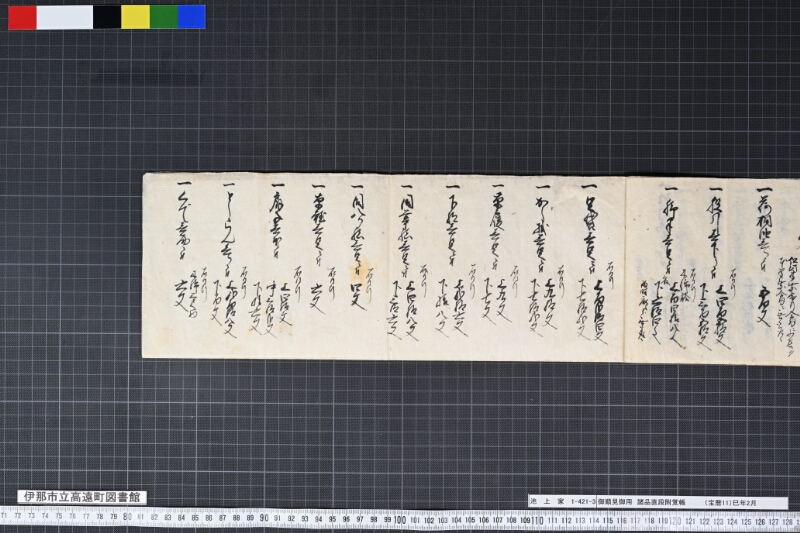The height and width of the screenshot is (533, 800).
Task: Click the red patch on color chart
Action: click(22, 17)
